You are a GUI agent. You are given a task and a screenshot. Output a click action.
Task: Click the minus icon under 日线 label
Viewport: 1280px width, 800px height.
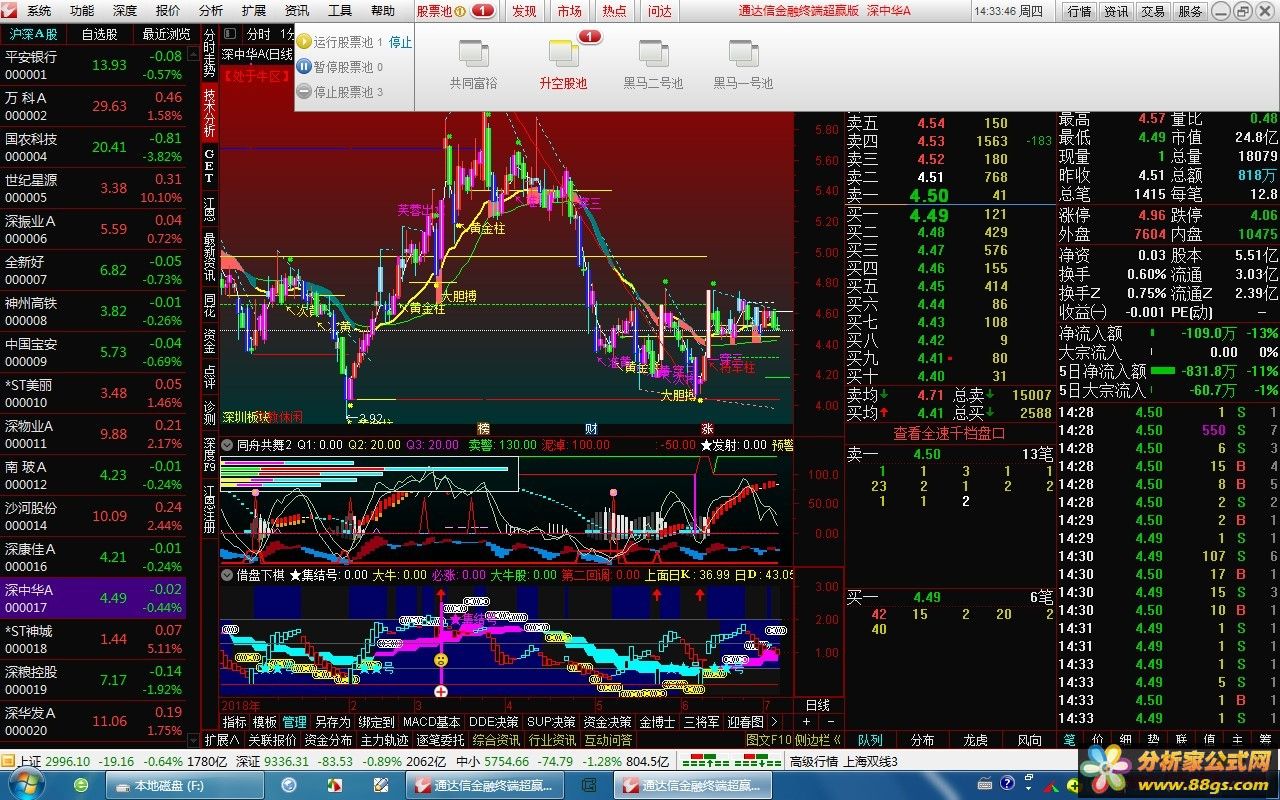(829, 722)
